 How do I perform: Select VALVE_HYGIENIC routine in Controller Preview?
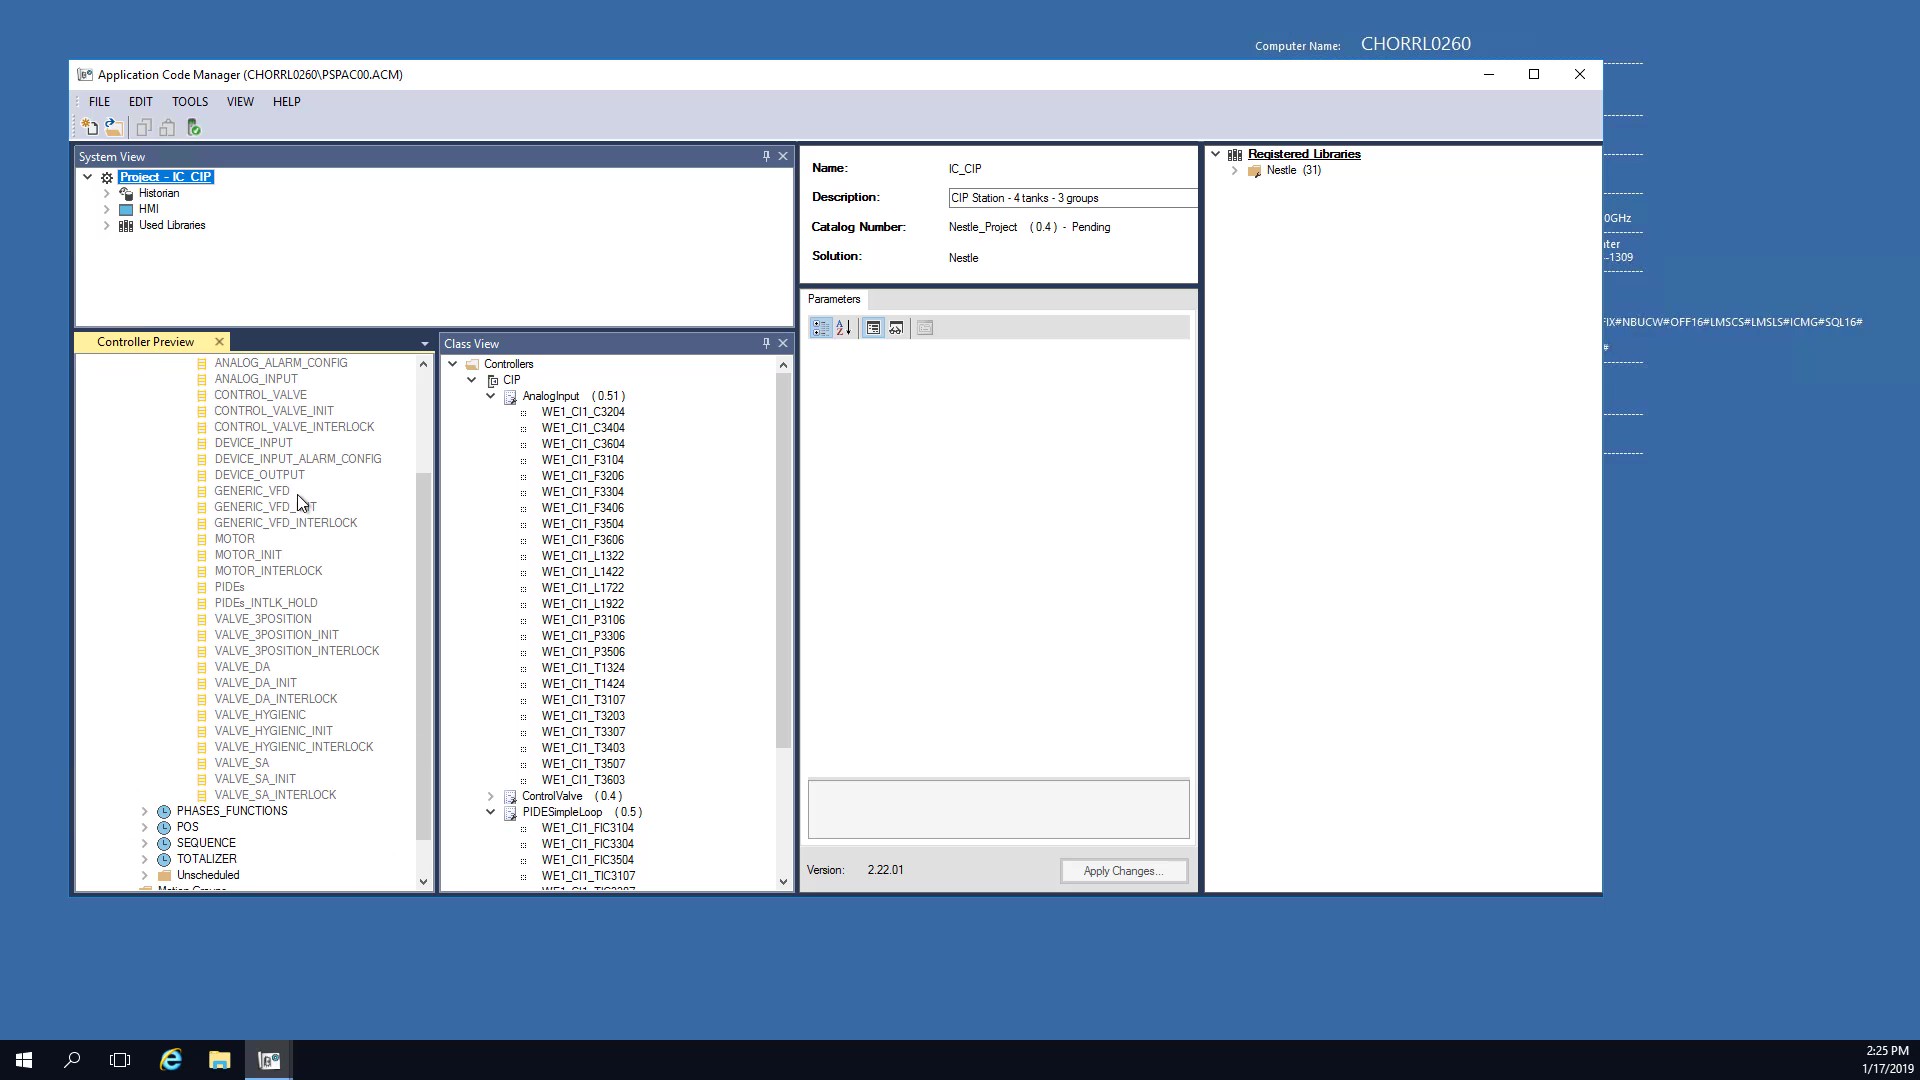pyautogui.click(x=260, y=715)
